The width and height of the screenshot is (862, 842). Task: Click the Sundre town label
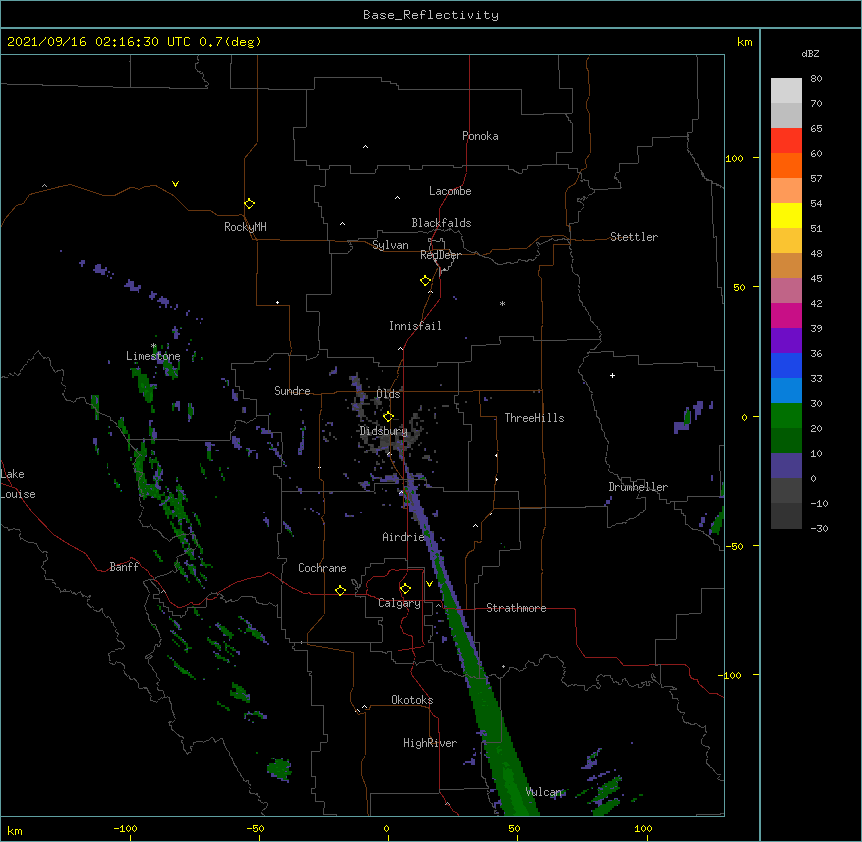click(292, 391)
